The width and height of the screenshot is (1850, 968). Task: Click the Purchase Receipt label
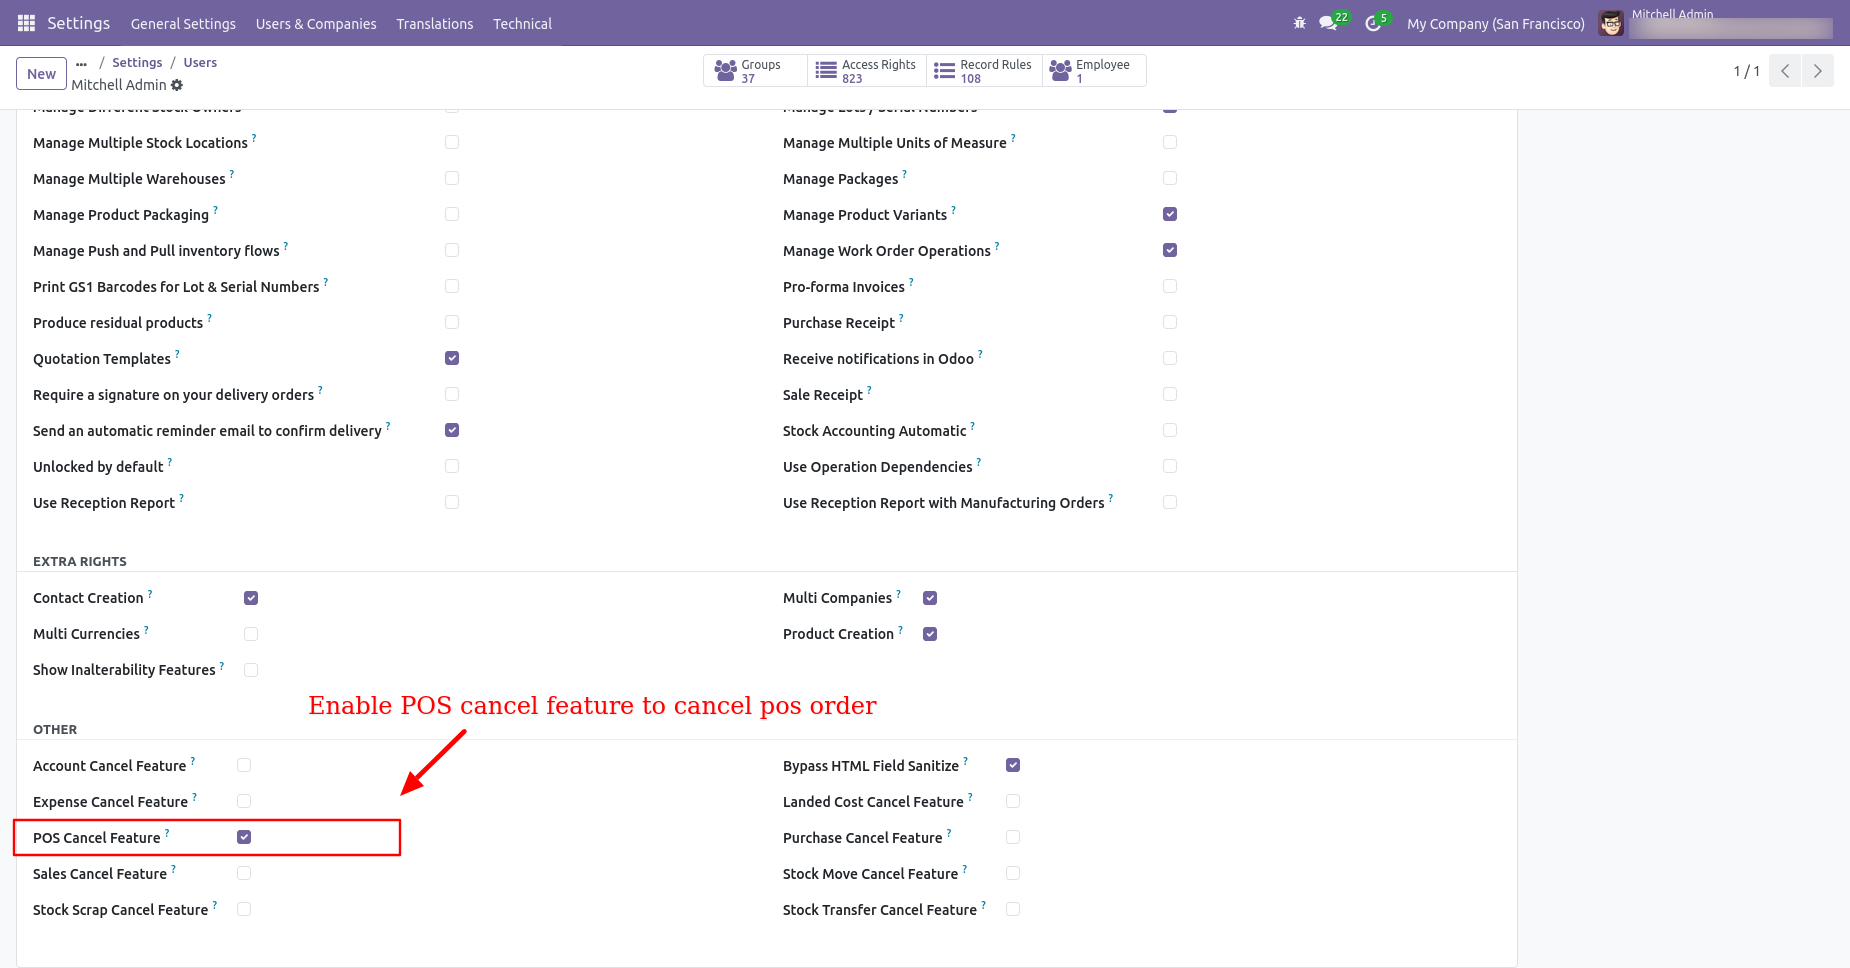pyautogui.click(x=839, y=323)
